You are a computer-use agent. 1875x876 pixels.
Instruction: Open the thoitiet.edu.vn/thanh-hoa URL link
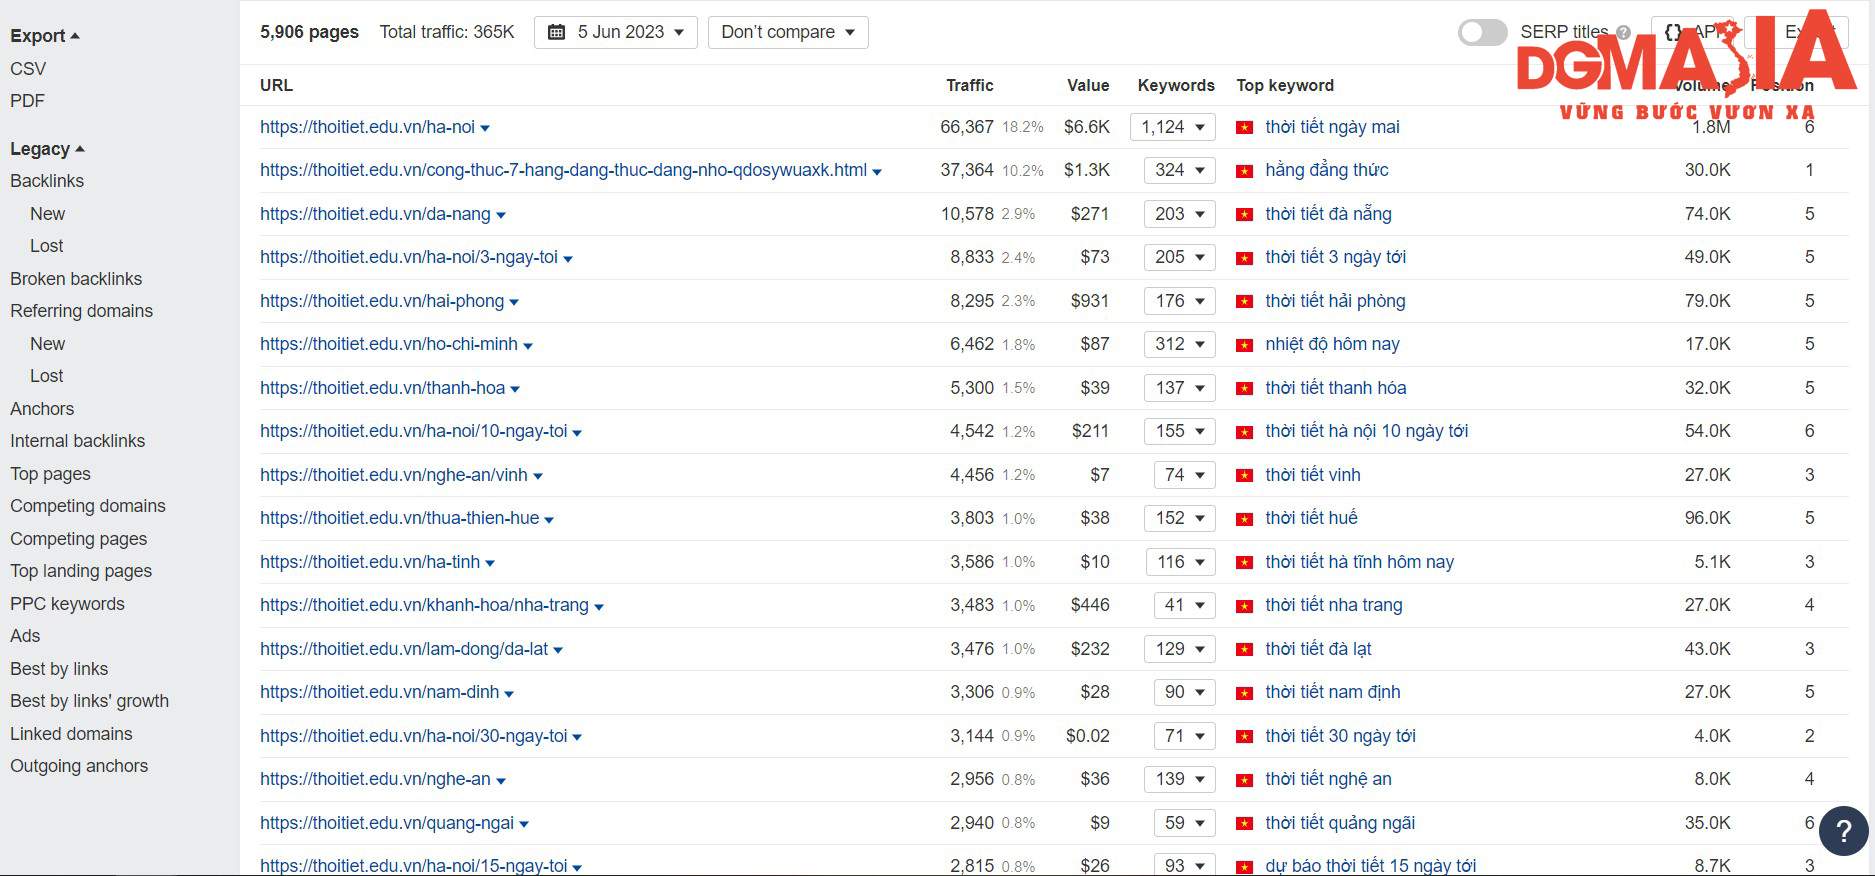tap(382, 388)
